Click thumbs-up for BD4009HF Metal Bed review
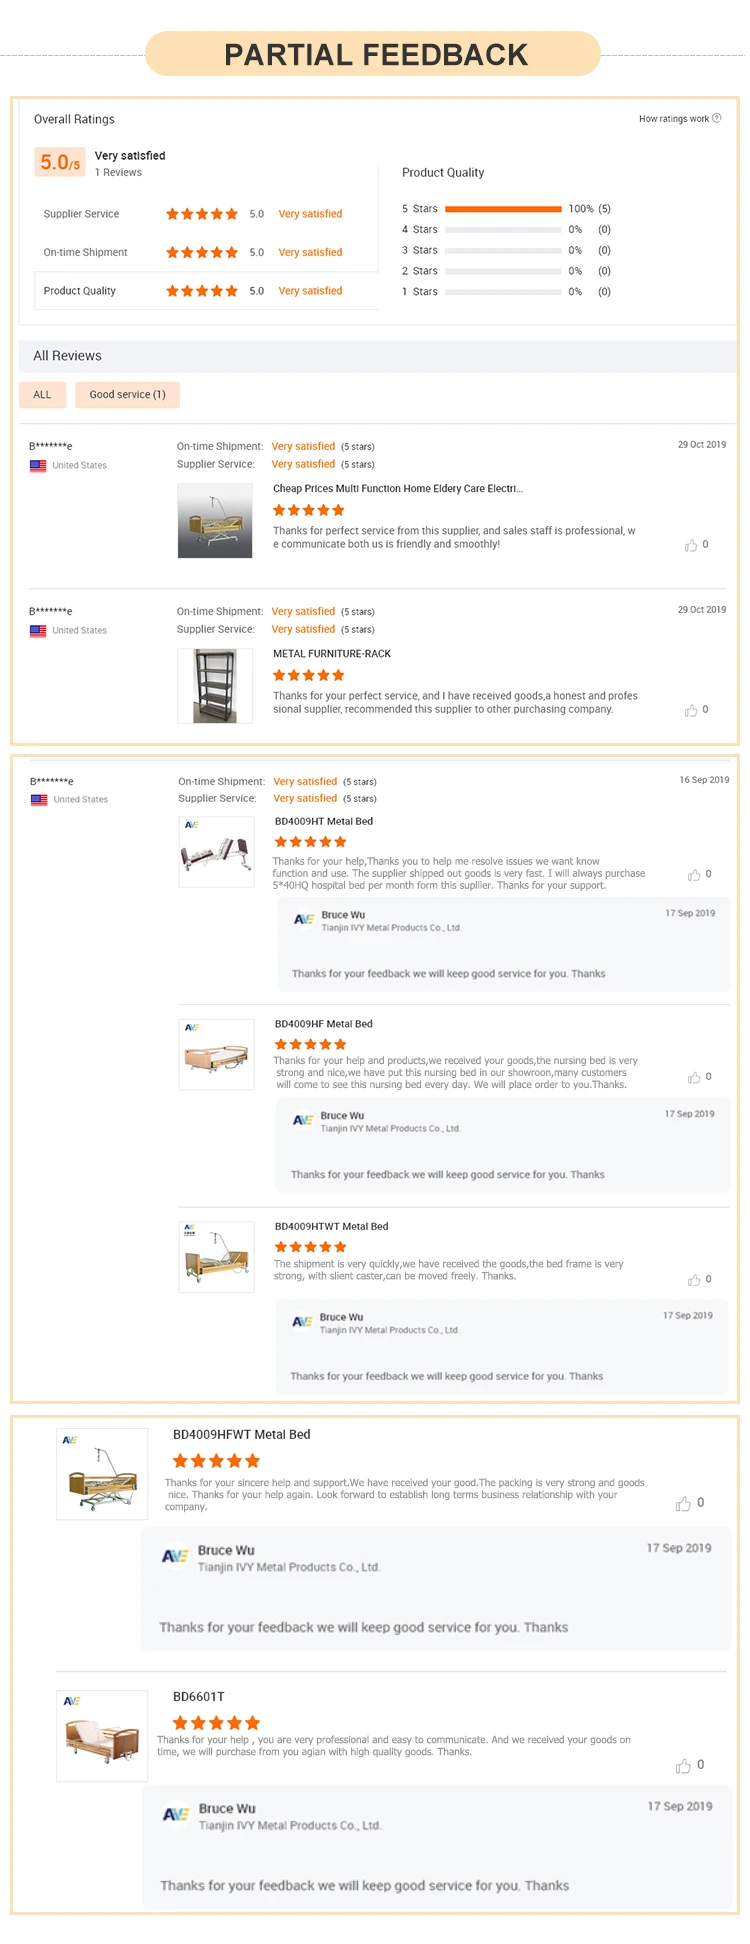This screenshot has width=750, height=1944. (x=694, y=1077)
